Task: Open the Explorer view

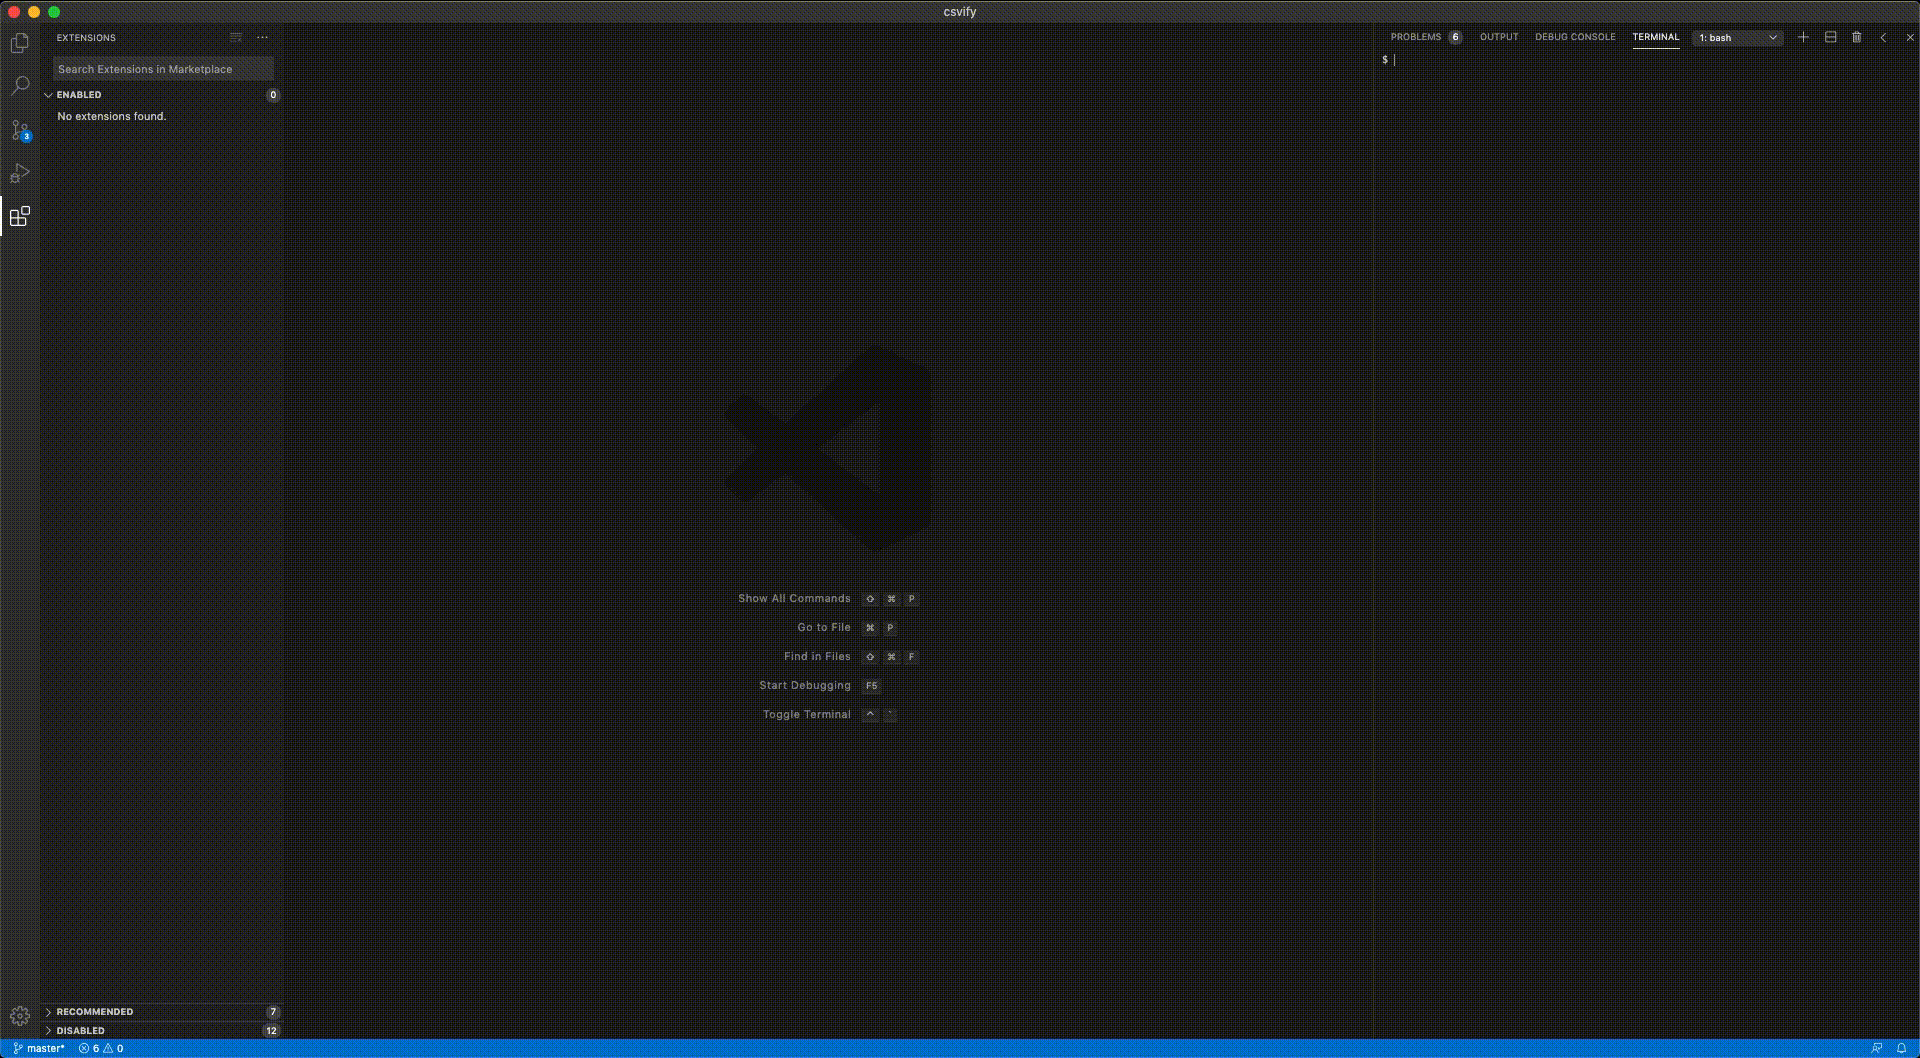Action: (20, 43)
